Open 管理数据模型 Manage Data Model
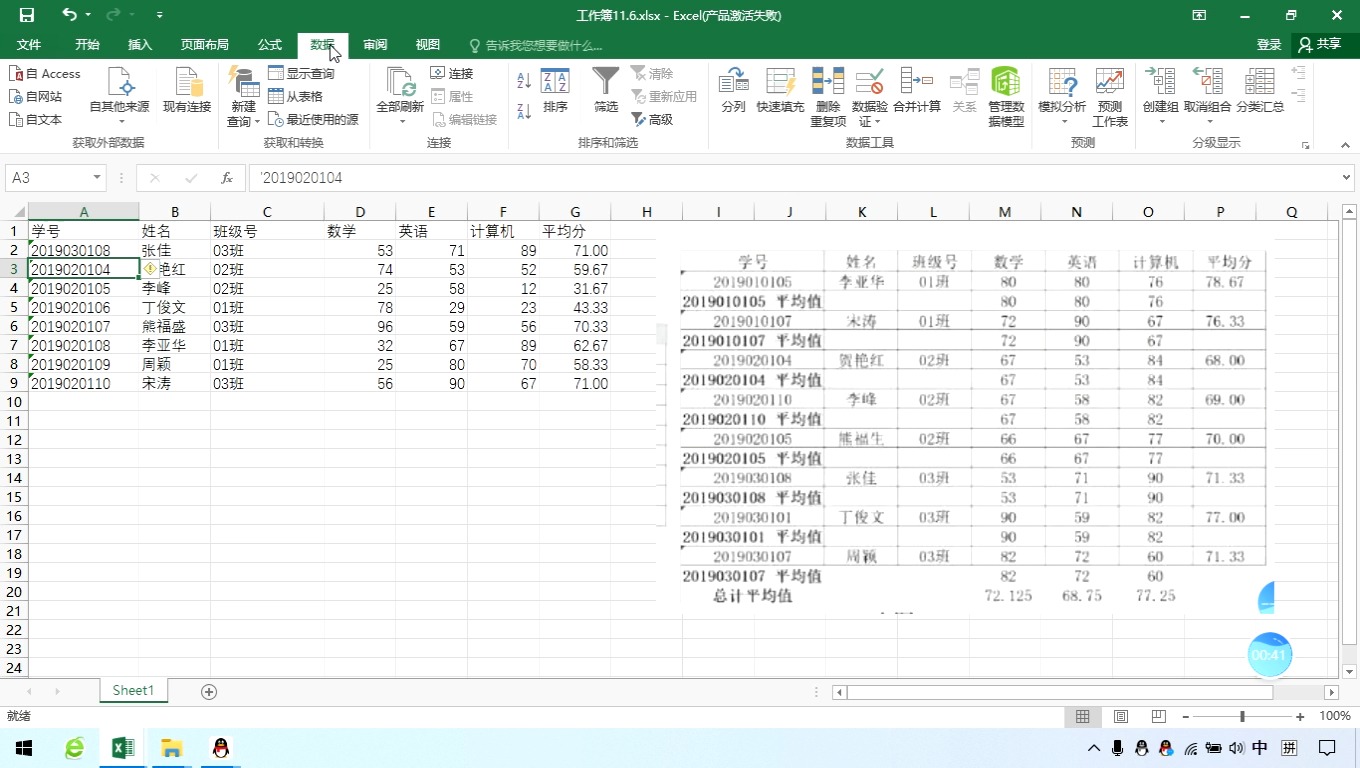The image size is (1360, 768). (1005, 95)
